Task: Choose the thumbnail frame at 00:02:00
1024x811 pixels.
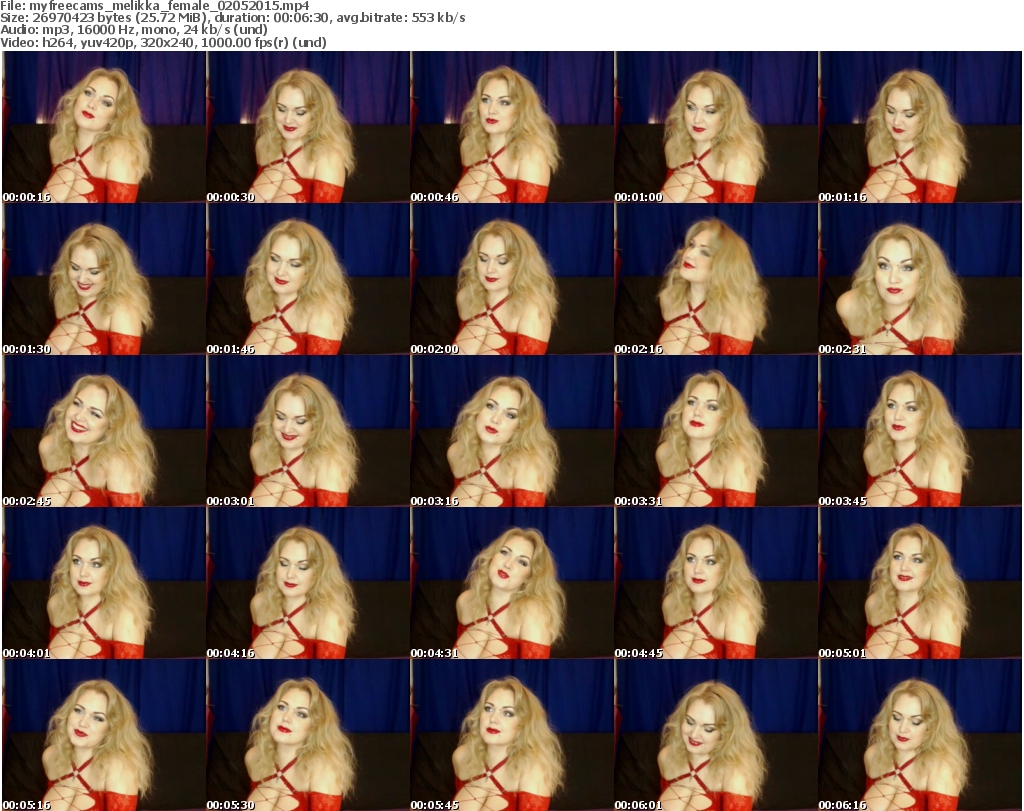Action: [512, 279]
